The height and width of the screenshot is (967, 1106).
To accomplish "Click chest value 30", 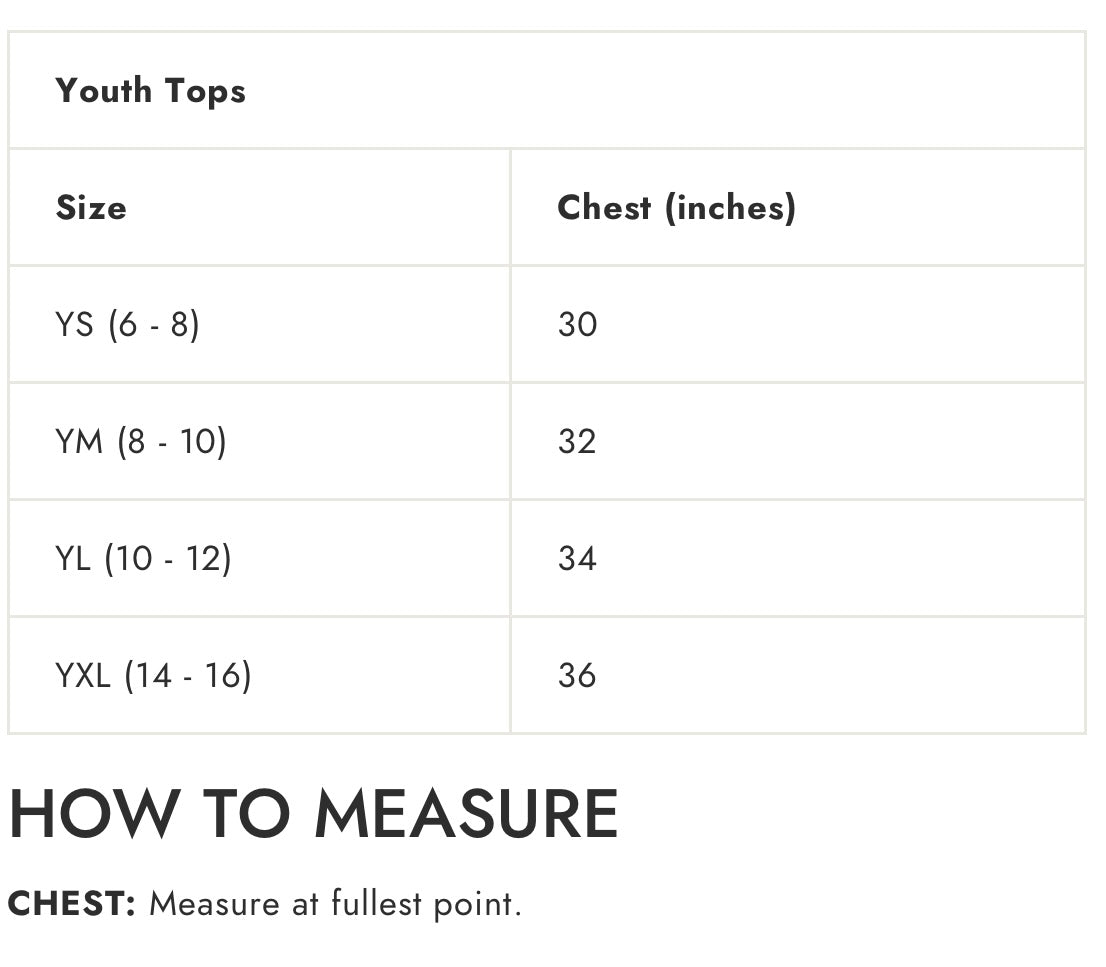I will coord(577,325).
